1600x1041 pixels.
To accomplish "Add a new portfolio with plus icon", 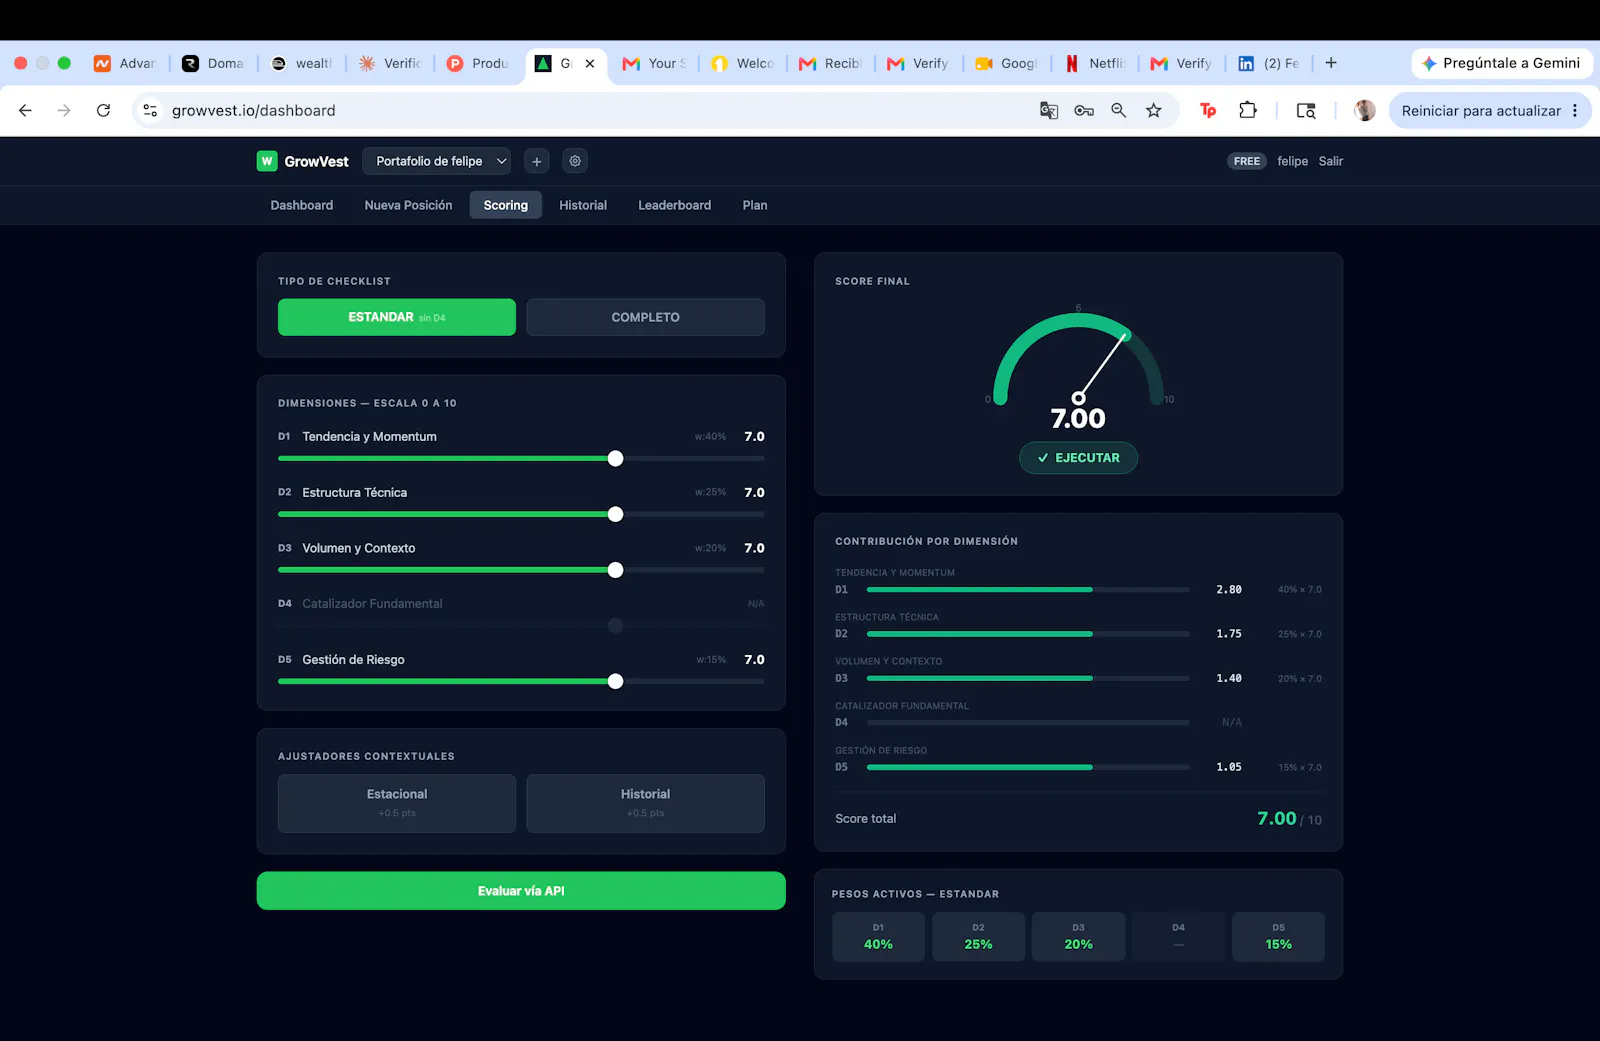I will coord(537,161).
